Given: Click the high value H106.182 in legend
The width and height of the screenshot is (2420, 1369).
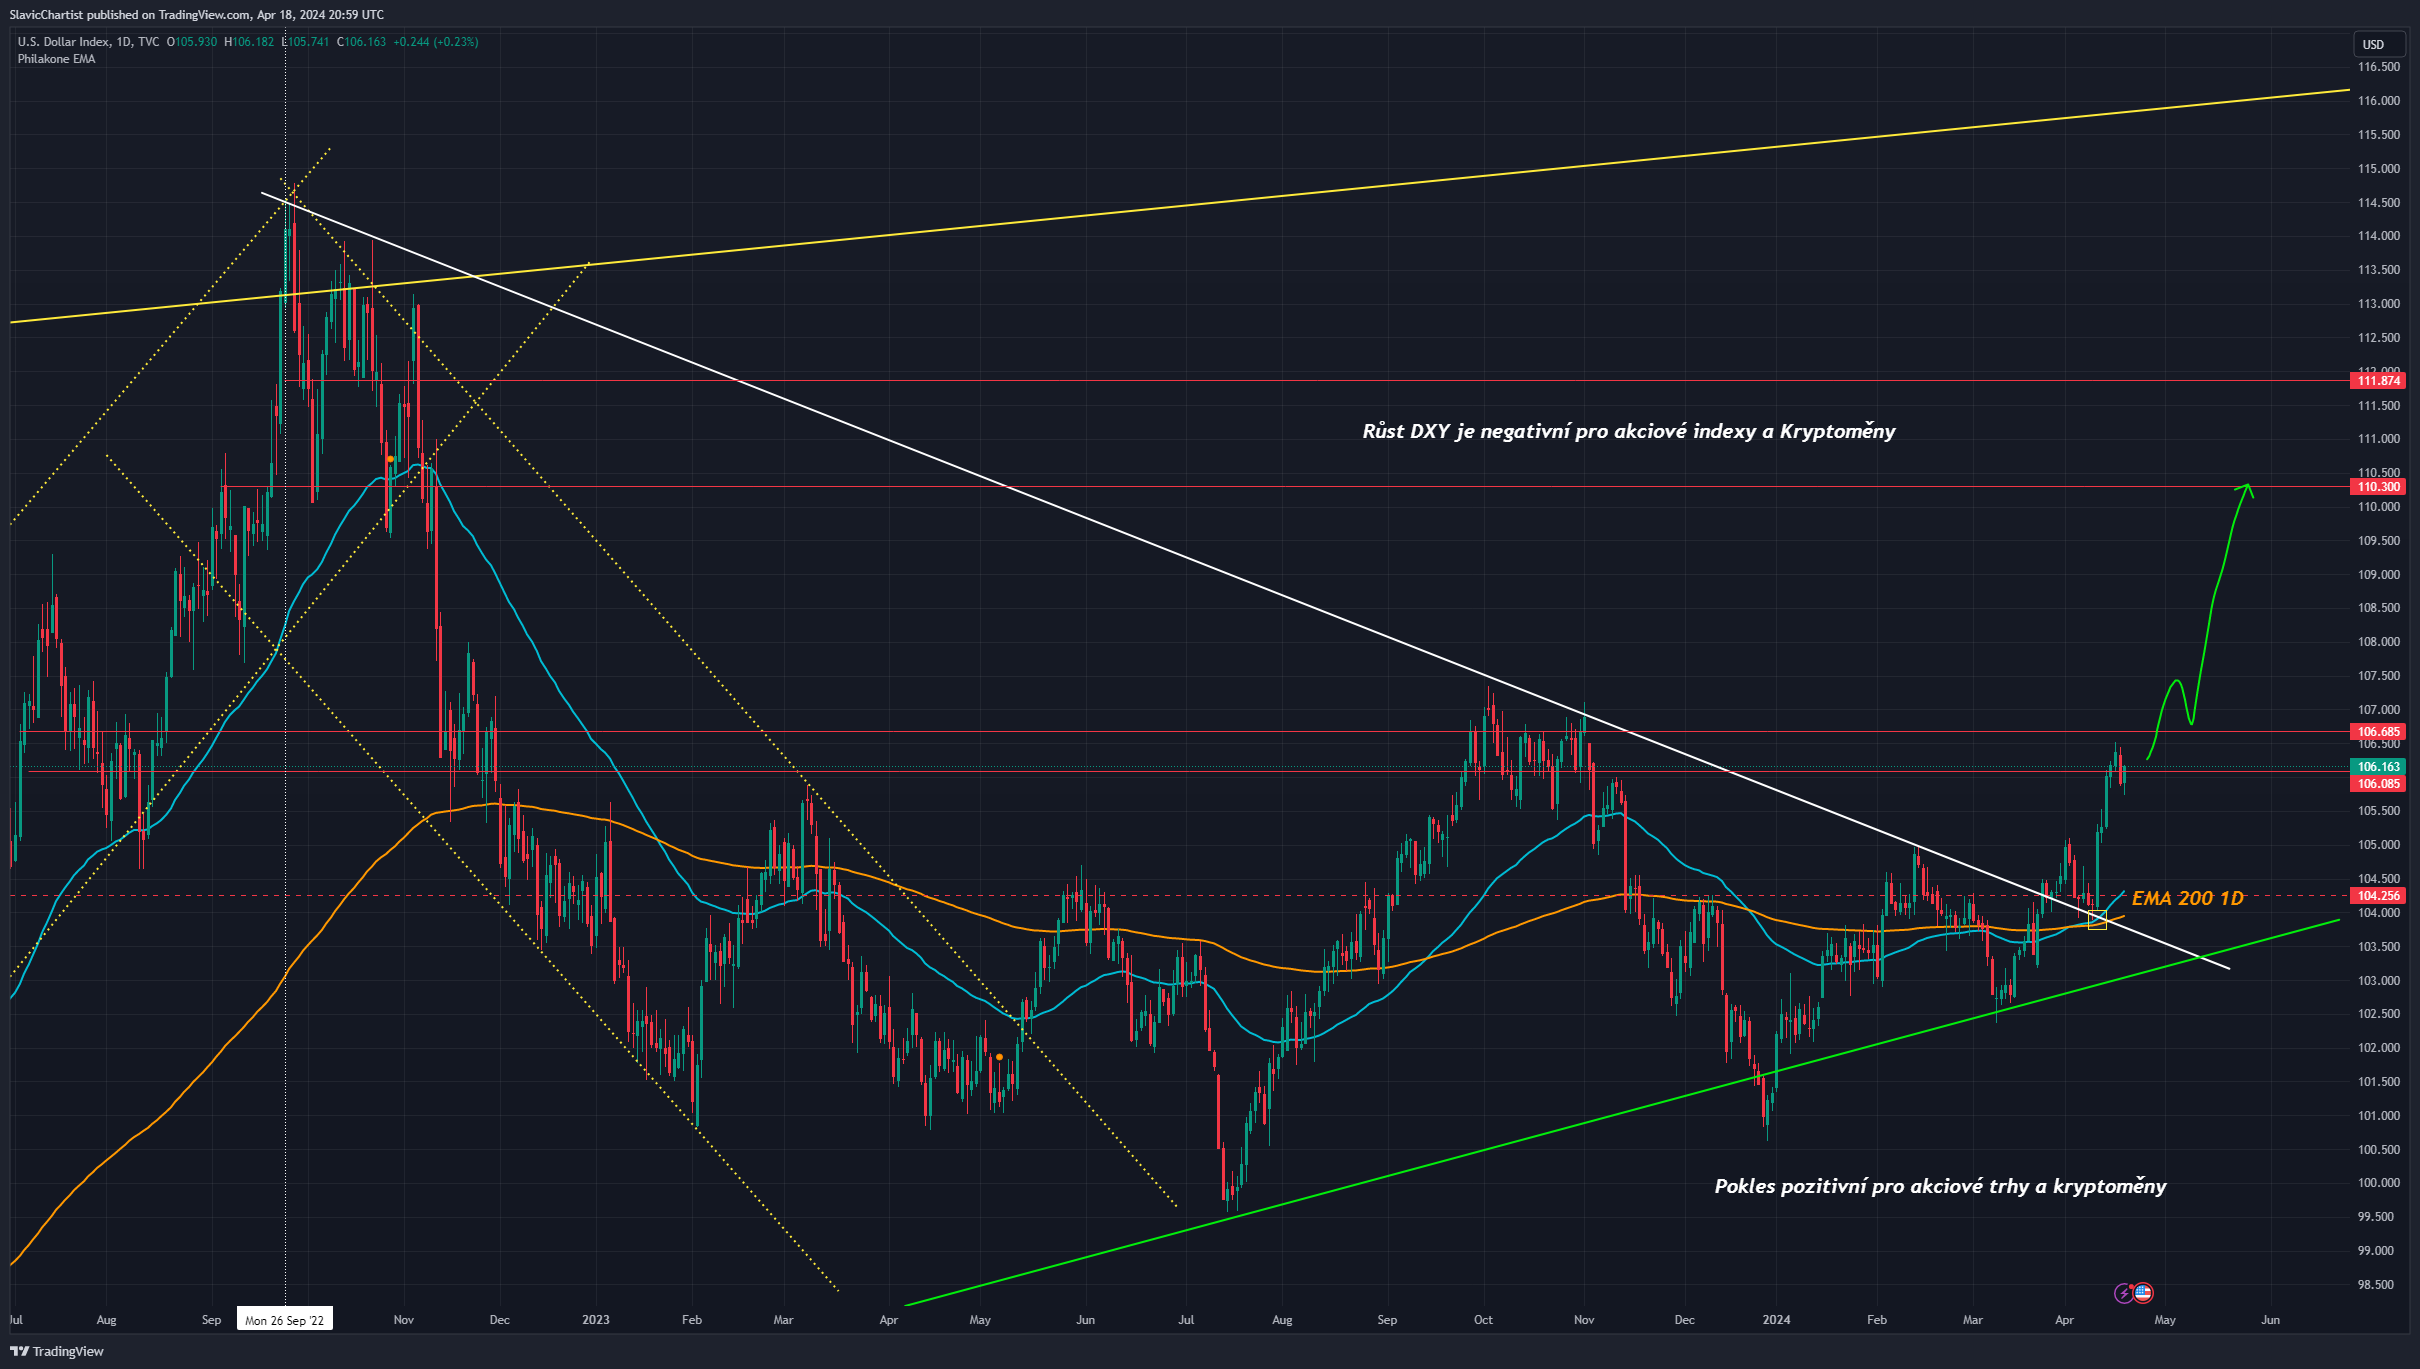Looking at the screenshot, I should click(249, 42).
